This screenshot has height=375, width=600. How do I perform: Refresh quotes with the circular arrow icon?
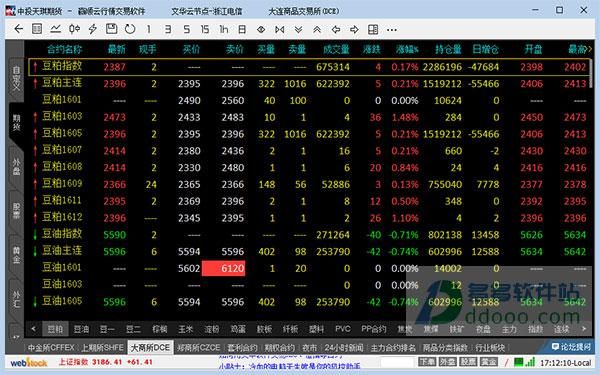(x=130, y=29)
